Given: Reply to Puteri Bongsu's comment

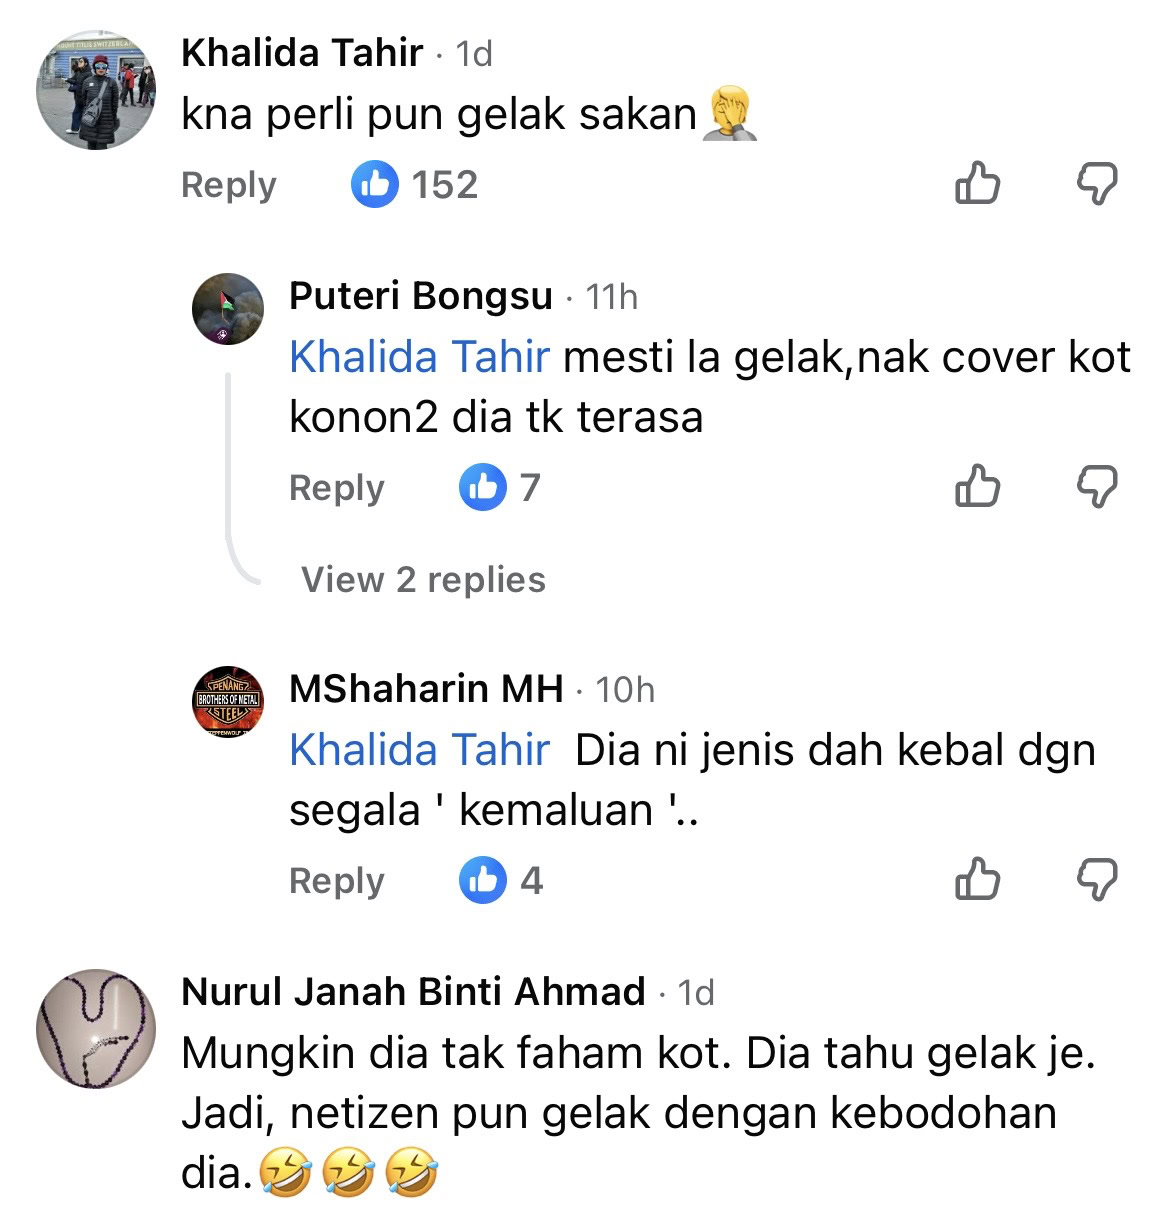Looking at the screenshot, I should pos(336,488).
